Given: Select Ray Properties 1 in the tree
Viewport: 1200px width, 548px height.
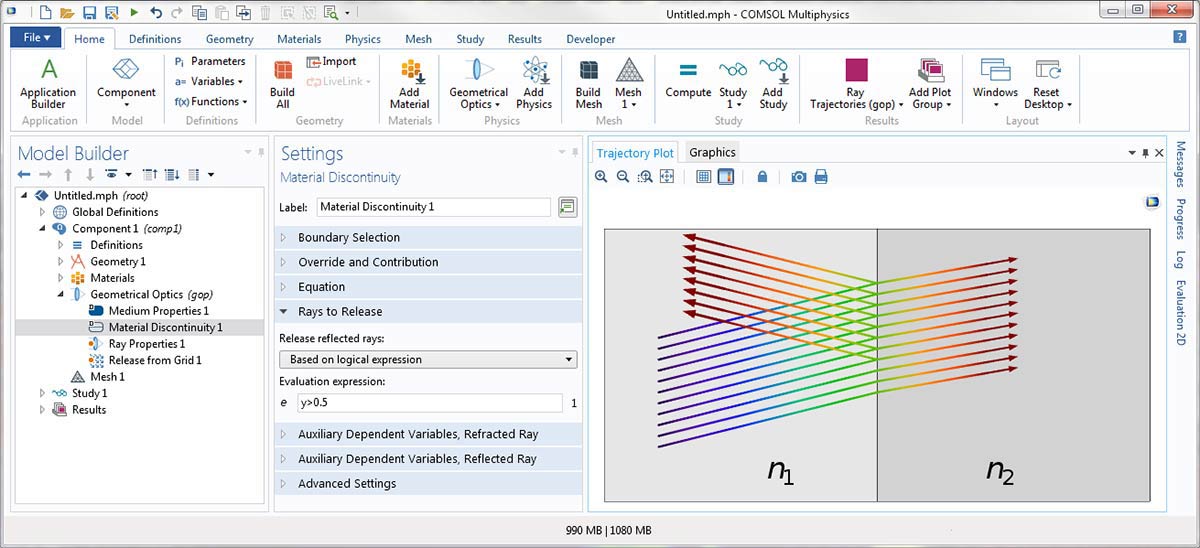Looking at the screenshot, I should point(146,344).
